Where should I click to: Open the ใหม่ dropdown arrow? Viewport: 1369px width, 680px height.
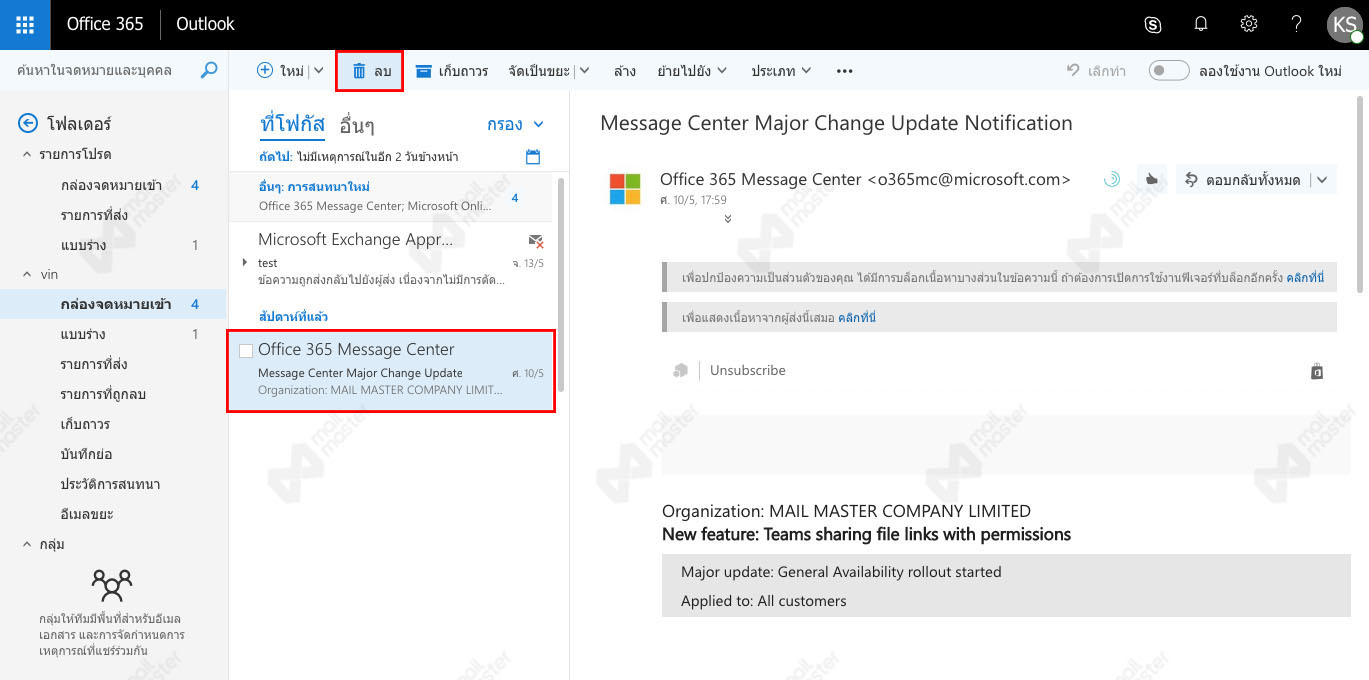point(319,71)
